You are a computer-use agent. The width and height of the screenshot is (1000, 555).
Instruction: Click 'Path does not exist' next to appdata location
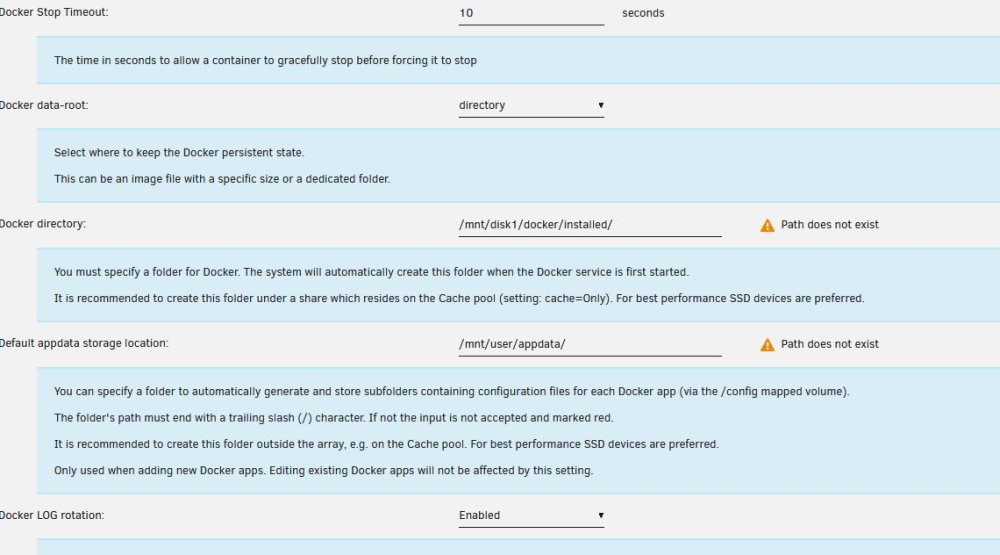830,344
